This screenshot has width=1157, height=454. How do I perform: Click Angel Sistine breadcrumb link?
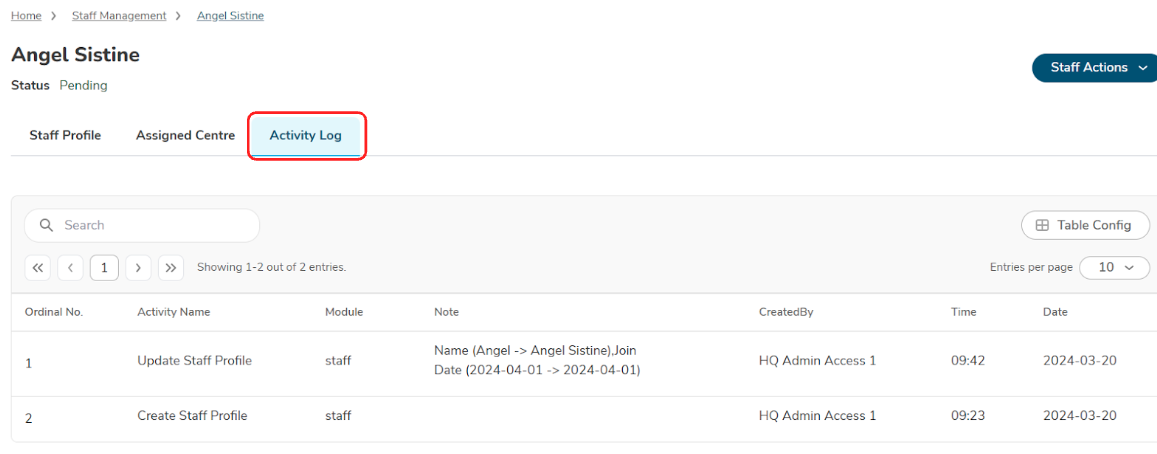230,16
